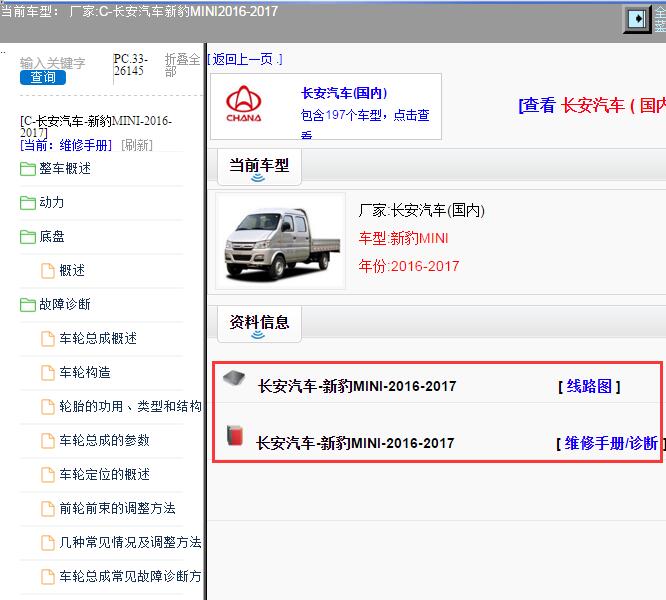The image size is (666, 600).
Task: Open the 长安汽车(国内) brand link
Action: click(344, 93)
